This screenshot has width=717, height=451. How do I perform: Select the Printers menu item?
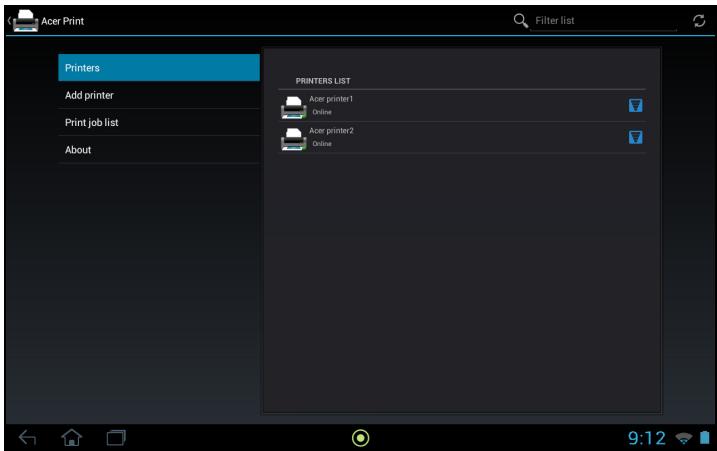pos(159,68)
